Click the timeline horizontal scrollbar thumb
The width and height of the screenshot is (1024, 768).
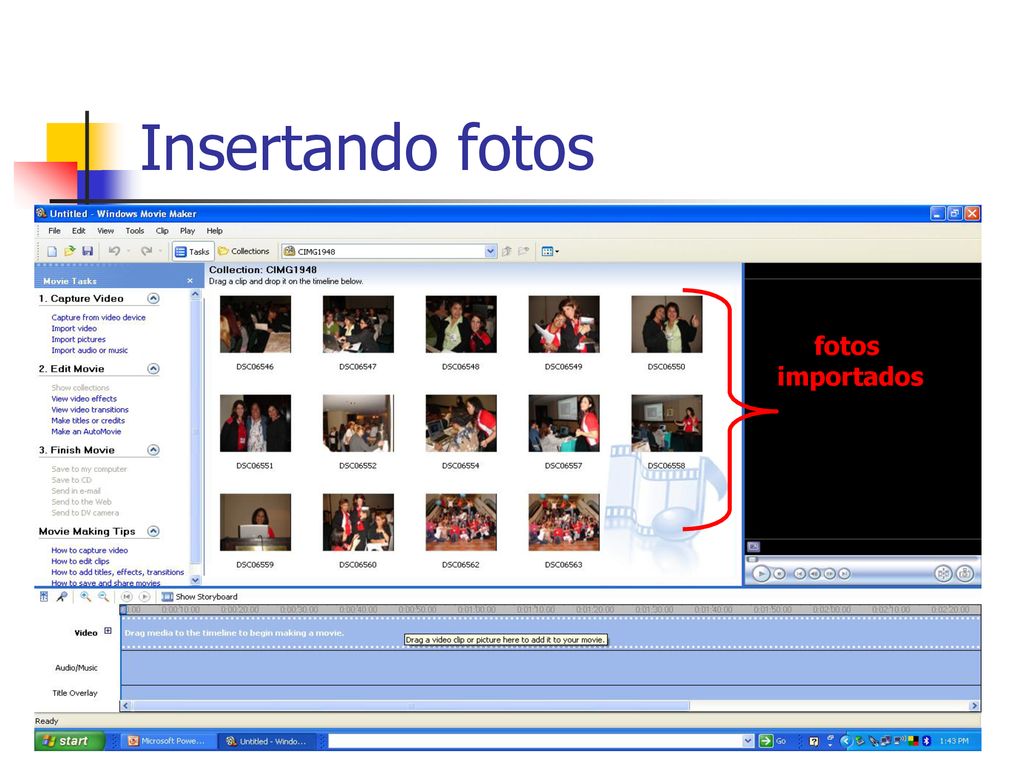pos(411,706)
